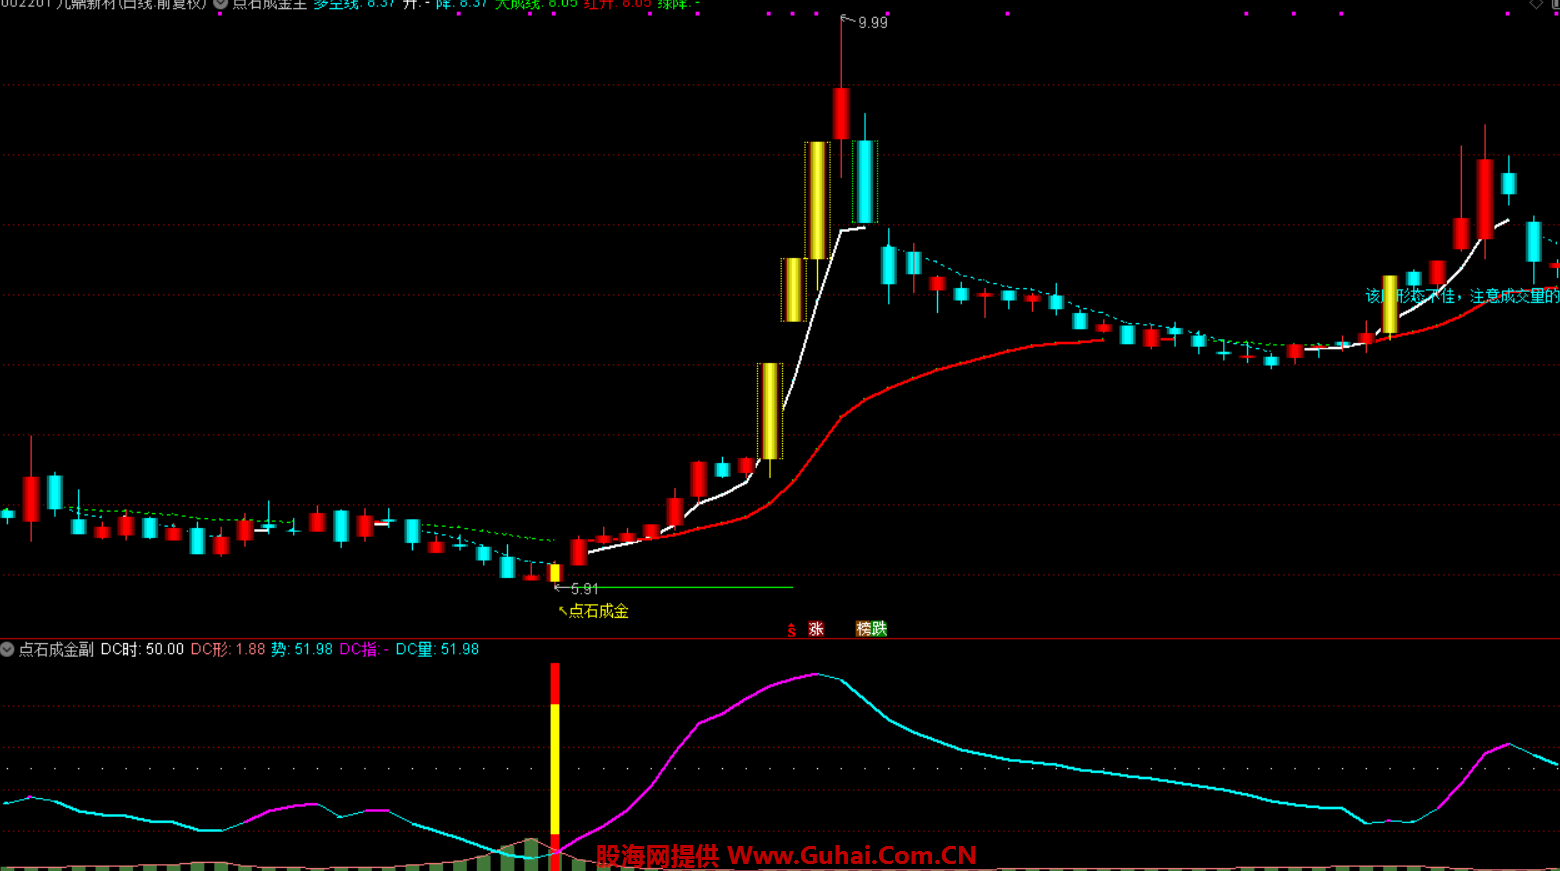Click the cyan warning text near right edge
Image resolution: width=1560 pixels, height=871 pixels.
(1461, 296)
